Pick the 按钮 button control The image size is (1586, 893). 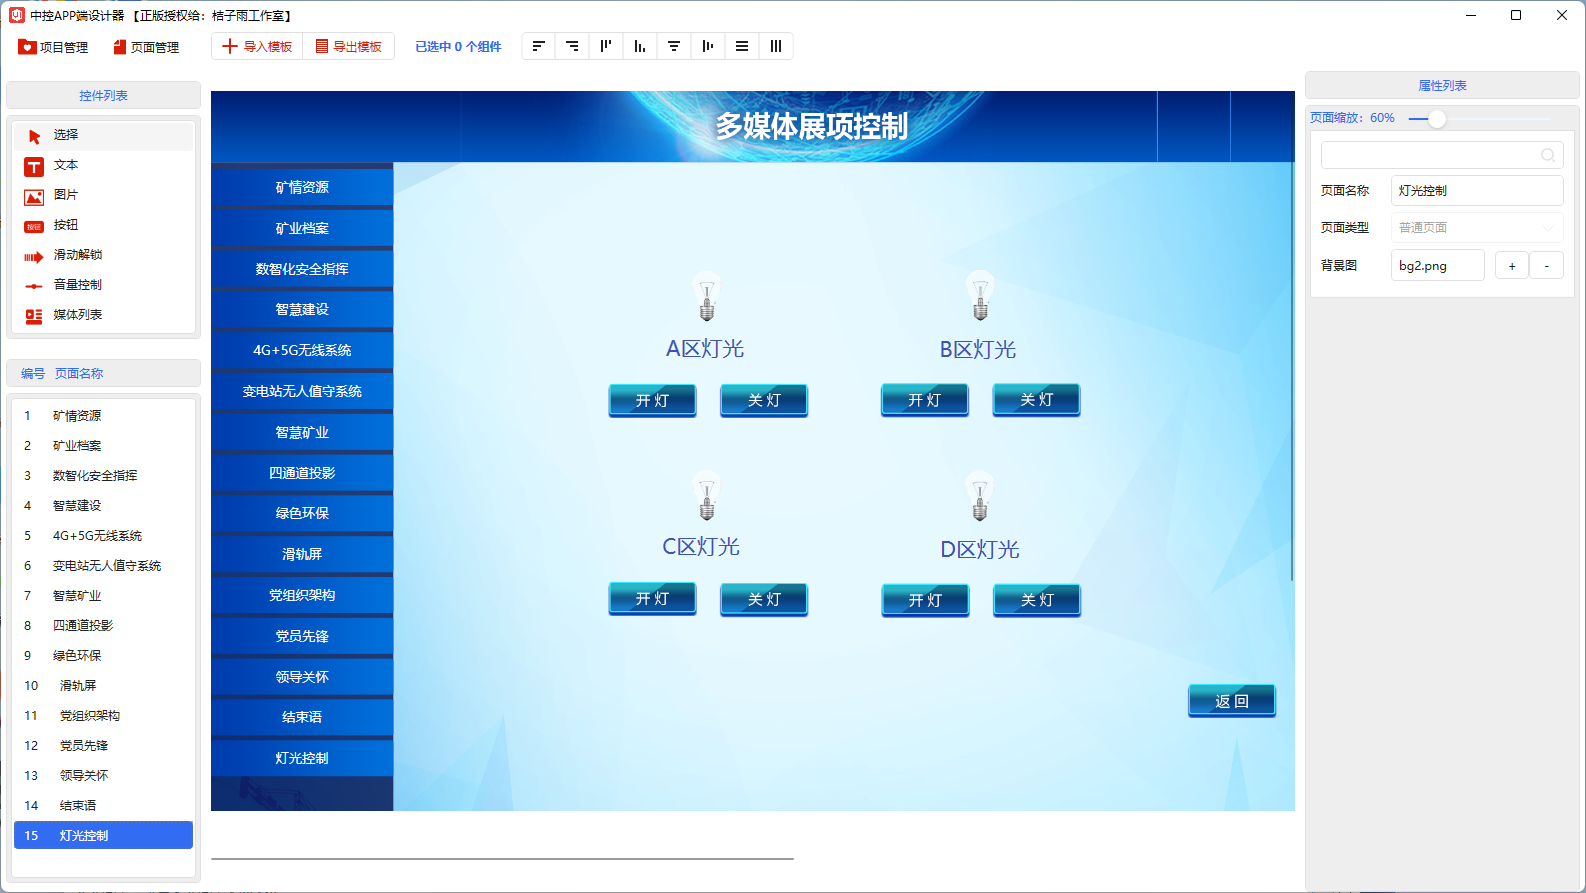tap(103, 225)
